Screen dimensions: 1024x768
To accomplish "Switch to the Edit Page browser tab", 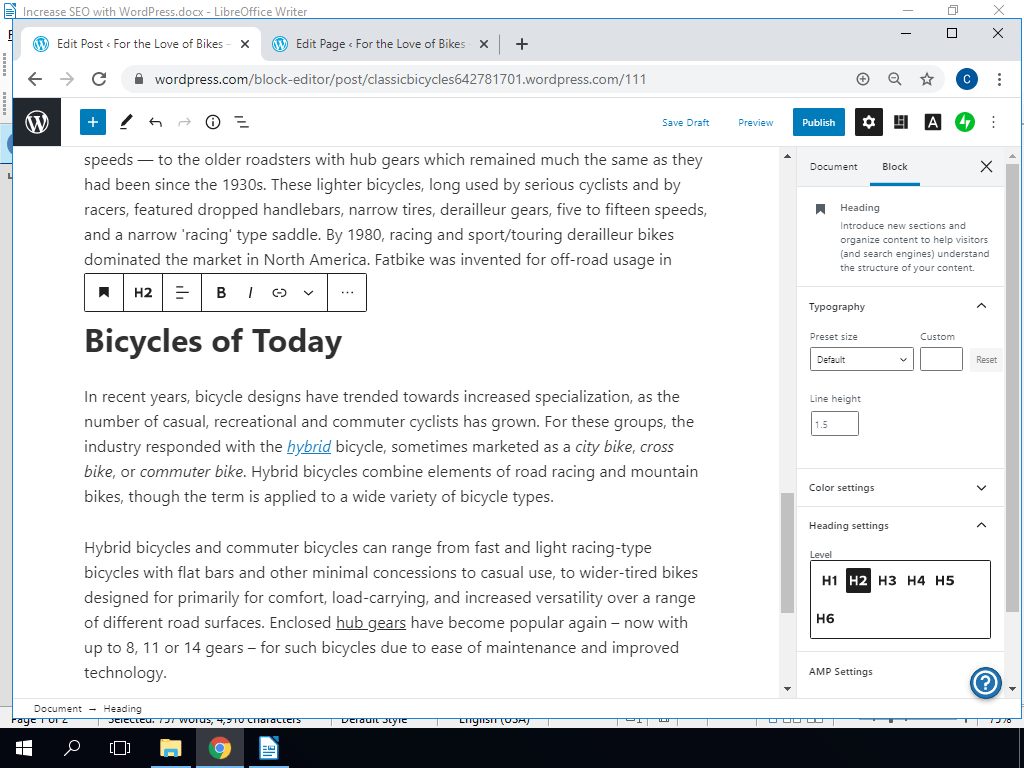I will [x=380, y=43].
